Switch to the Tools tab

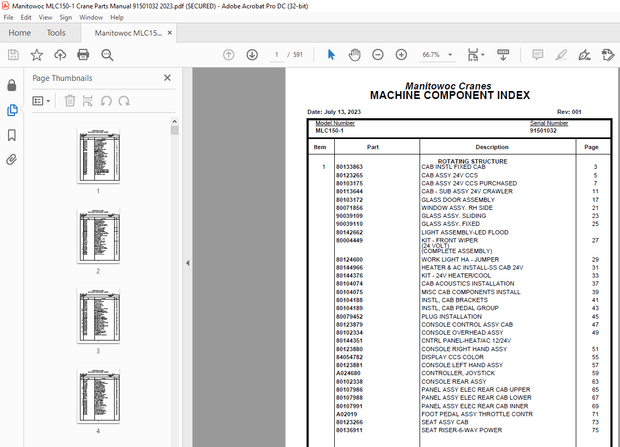click(x=56, y=33)
